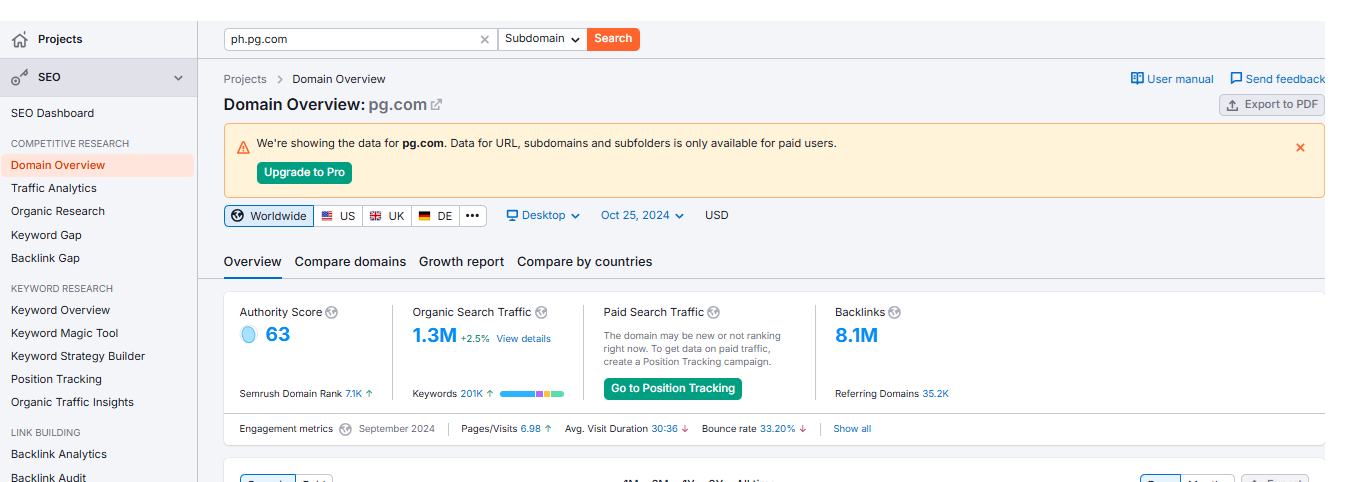Image resolution: width=1346 pixels, height=482 pixels.
Task: Click Go to Position Tracking button
Action: [673, 389]
